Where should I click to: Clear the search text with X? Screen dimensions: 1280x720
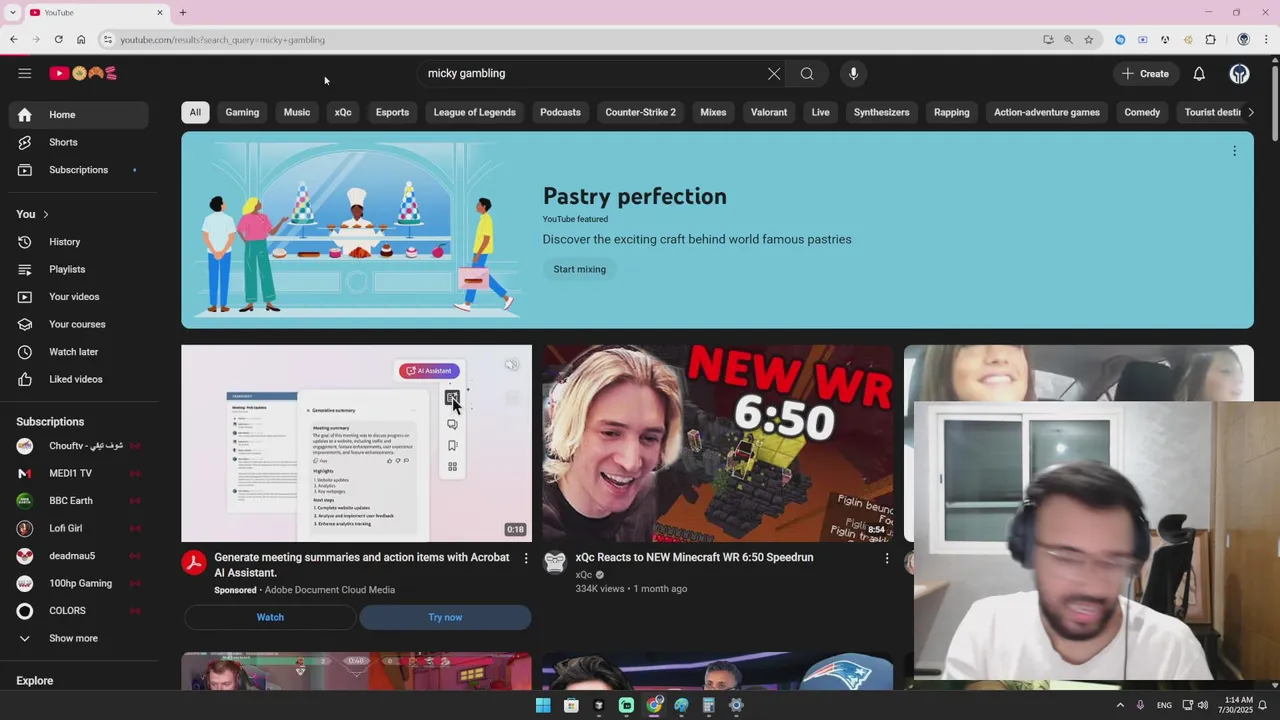point(774,73)
